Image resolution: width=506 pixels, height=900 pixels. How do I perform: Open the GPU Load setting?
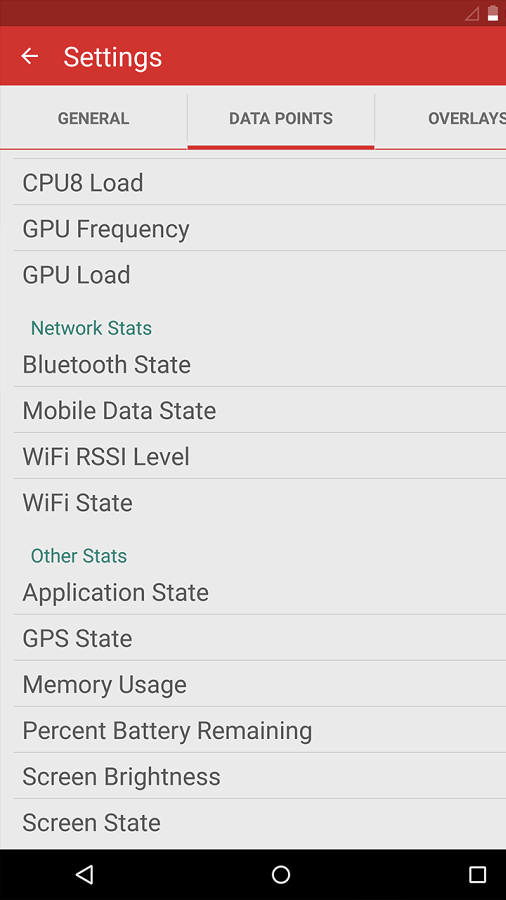(260, 274)
